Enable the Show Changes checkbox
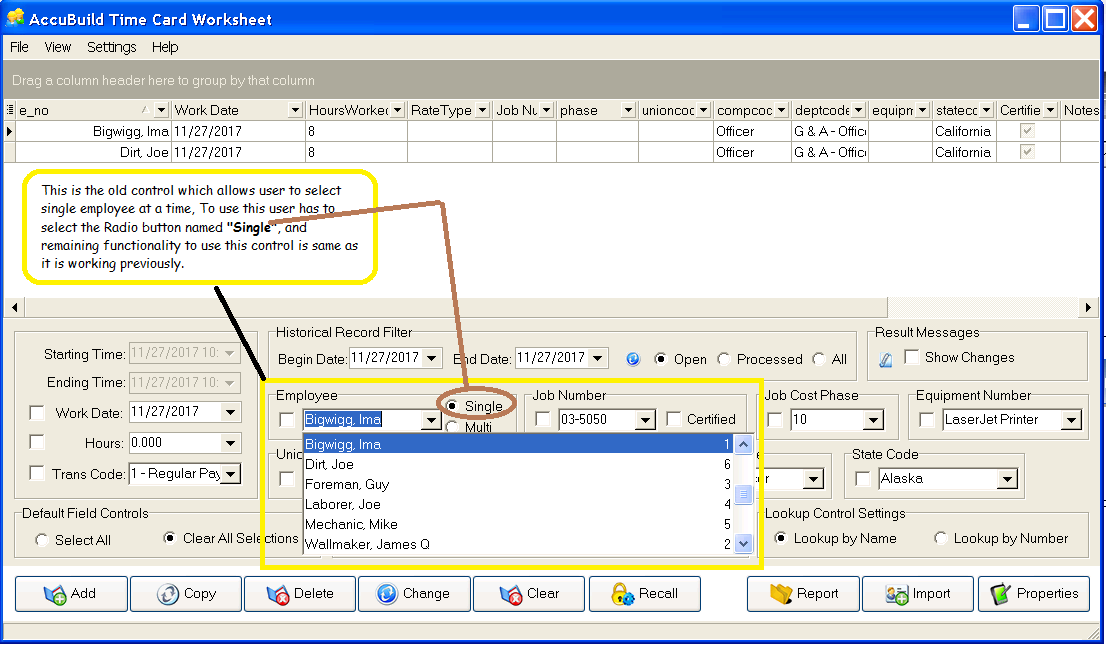This screenshot has width=1106, height=645. click(x=911, y=357)
